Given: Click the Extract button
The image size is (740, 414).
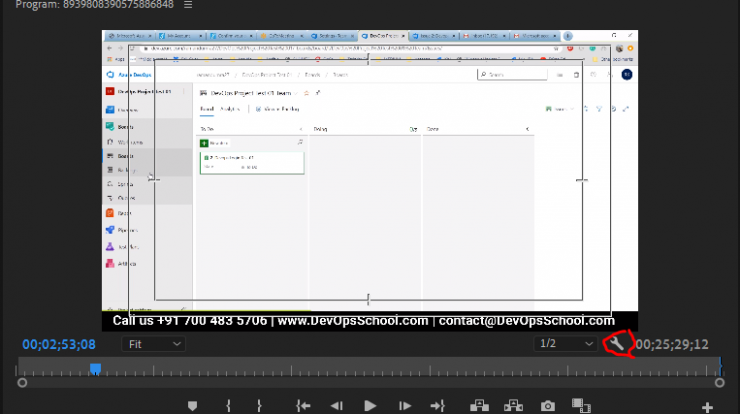Looking at the screenshot, I should coord(513,406).
